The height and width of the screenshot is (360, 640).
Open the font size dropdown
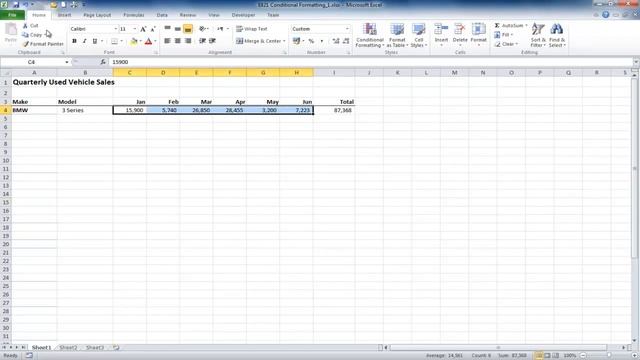coord(135,29)
